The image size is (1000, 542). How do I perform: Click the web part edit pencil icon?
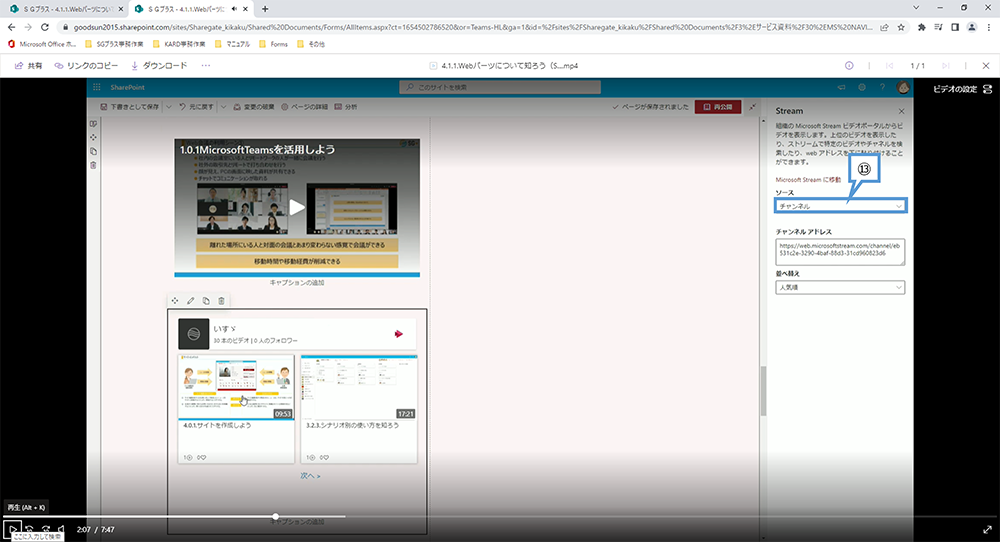[x=190, y=300]
